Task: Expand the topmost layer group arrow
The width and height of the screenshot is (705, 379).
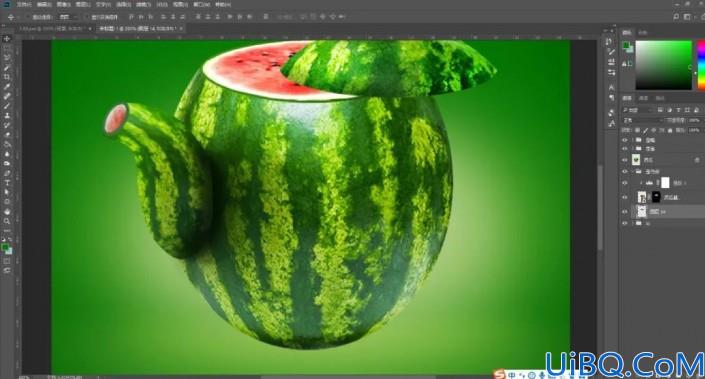Action: coord(633,140)
